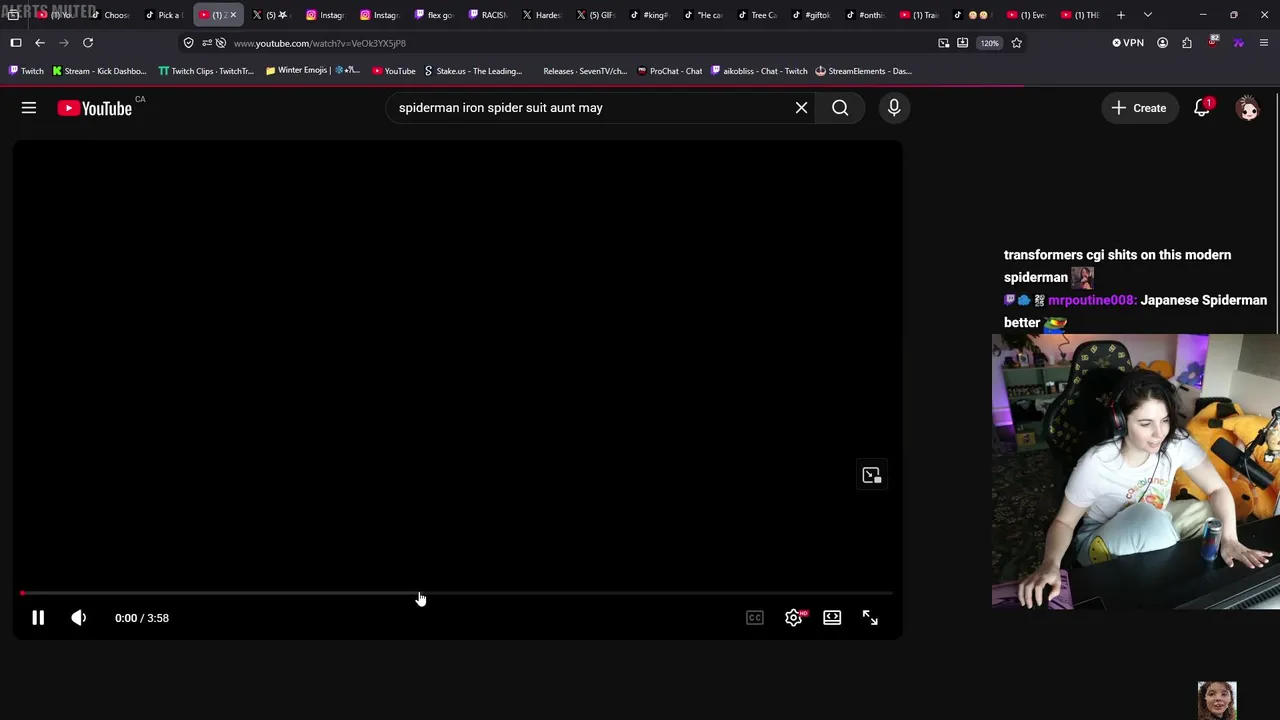Open the YouTube bookmark
Screen dimensions: 1280x720
[394, 71]
